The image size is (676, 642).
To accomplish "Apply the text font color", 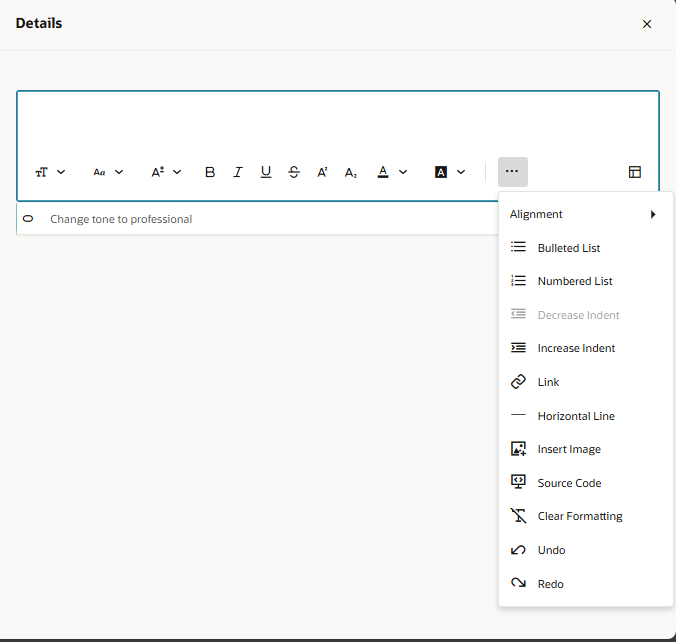I will [383, 172].
